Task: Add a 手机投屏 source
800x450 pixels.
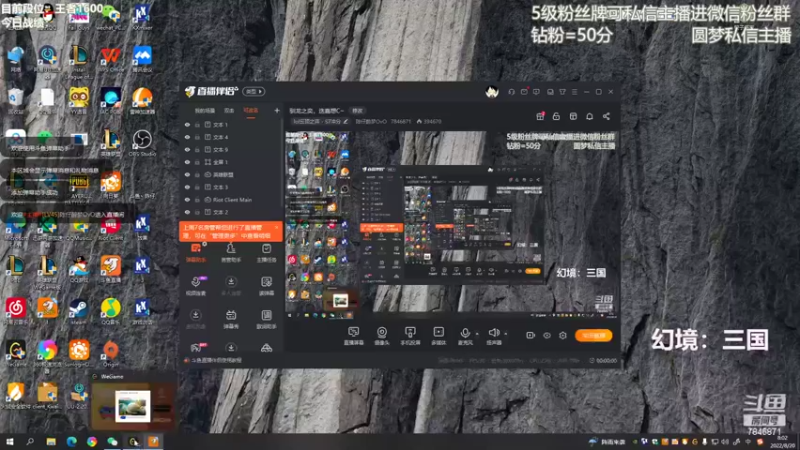Action: point(410,336)
